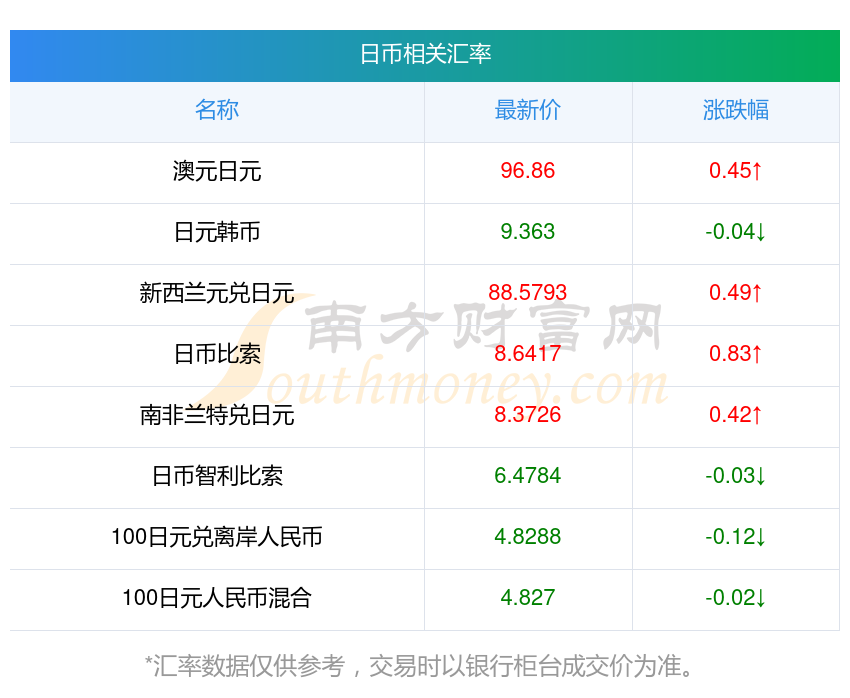
Task: Click the price 8.6417
Action: click(x=527, y=353)
